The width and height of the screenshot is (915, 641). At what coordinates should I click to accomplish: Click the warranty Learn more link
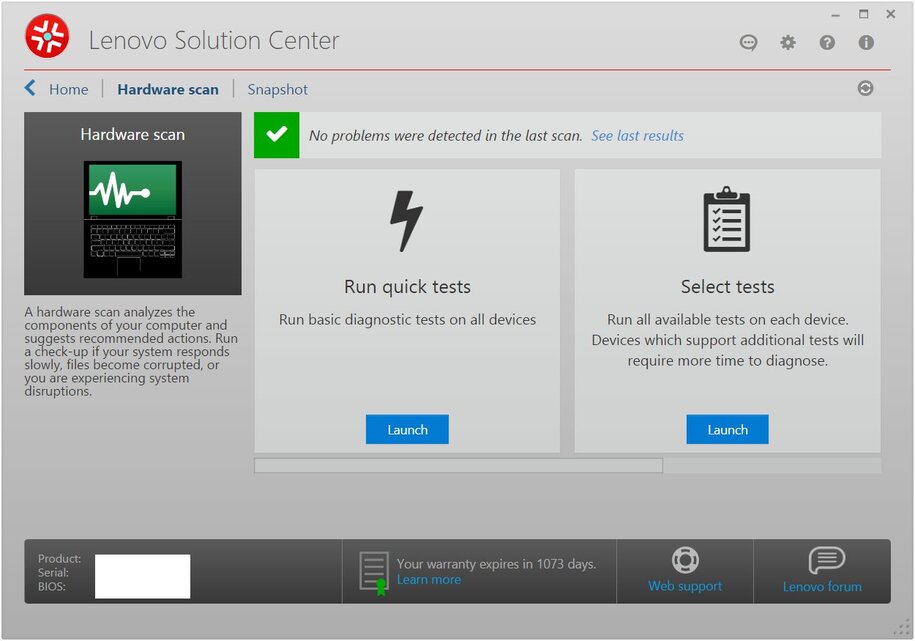pos(429,580)
